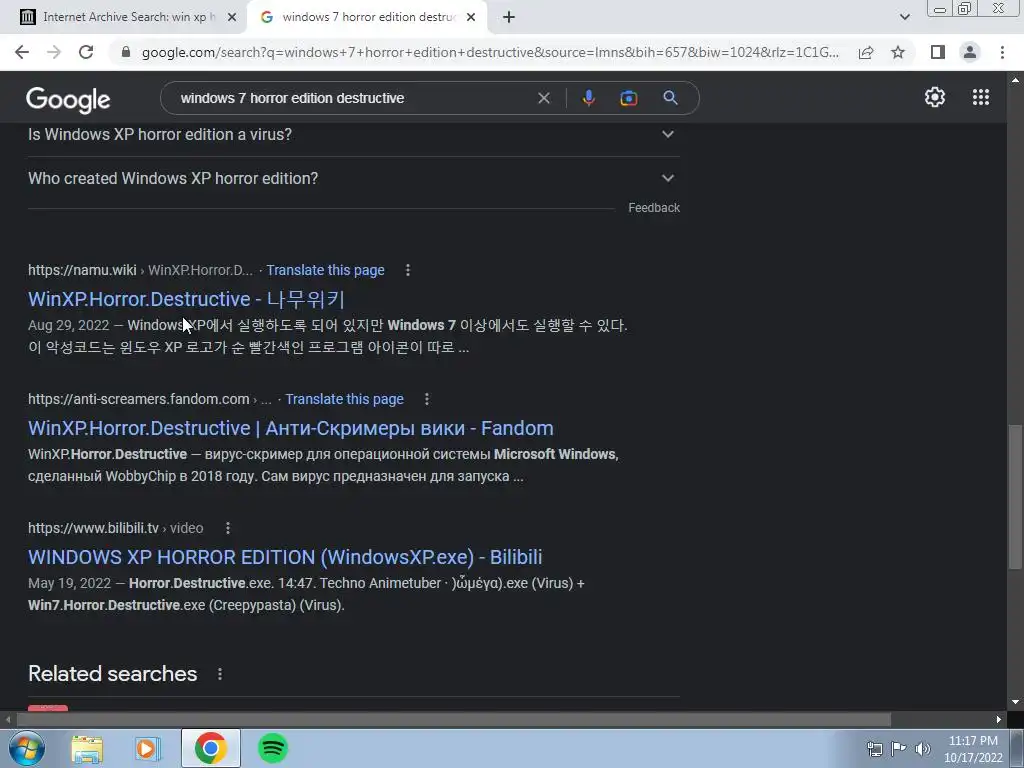This screenshot has width=1024, height=768.
Task: Open Google apps grid
Action: coord(980,97)
